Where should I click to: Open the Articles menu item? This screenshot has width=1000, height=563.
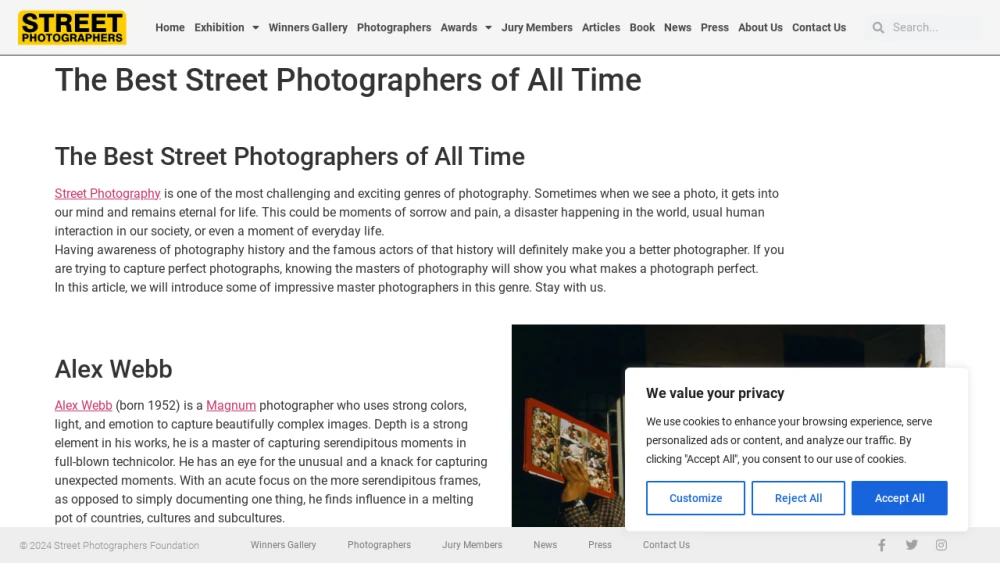pos(601,27)
